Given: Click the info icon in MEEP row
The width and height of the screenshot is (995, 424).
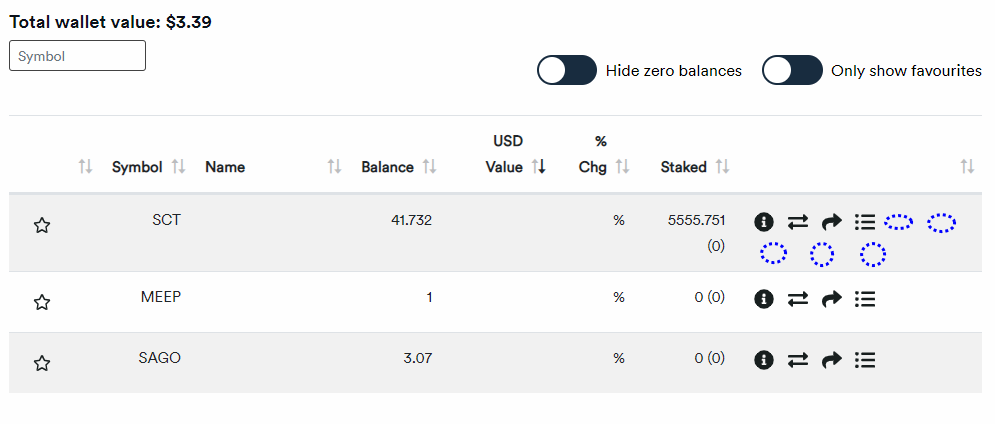Looking at the screenshot, I should [x=764, y=298].
